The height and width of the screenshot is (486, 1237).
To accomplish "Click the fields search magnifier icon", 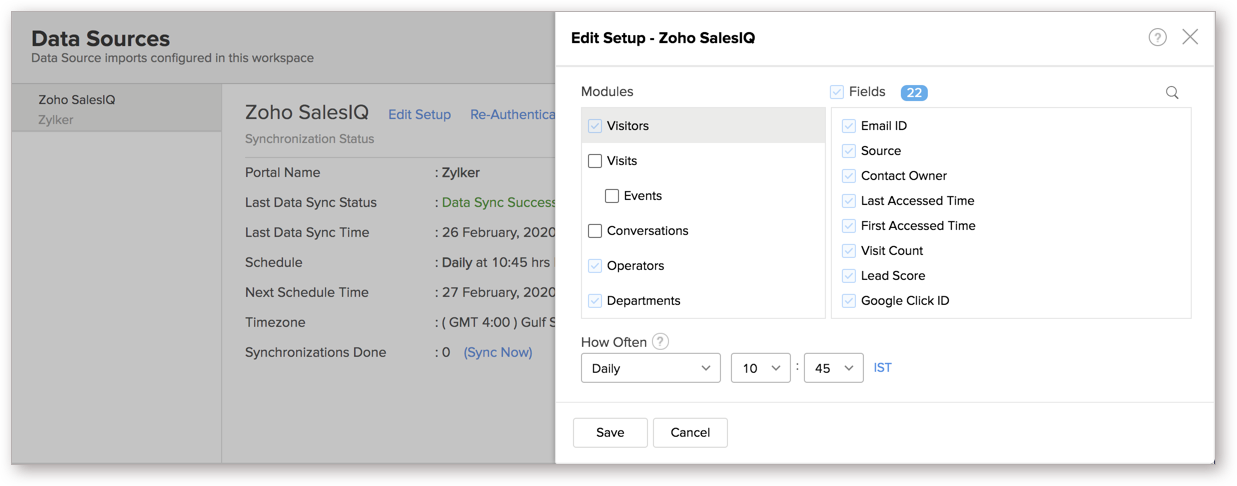I will tap(1172, 92).
